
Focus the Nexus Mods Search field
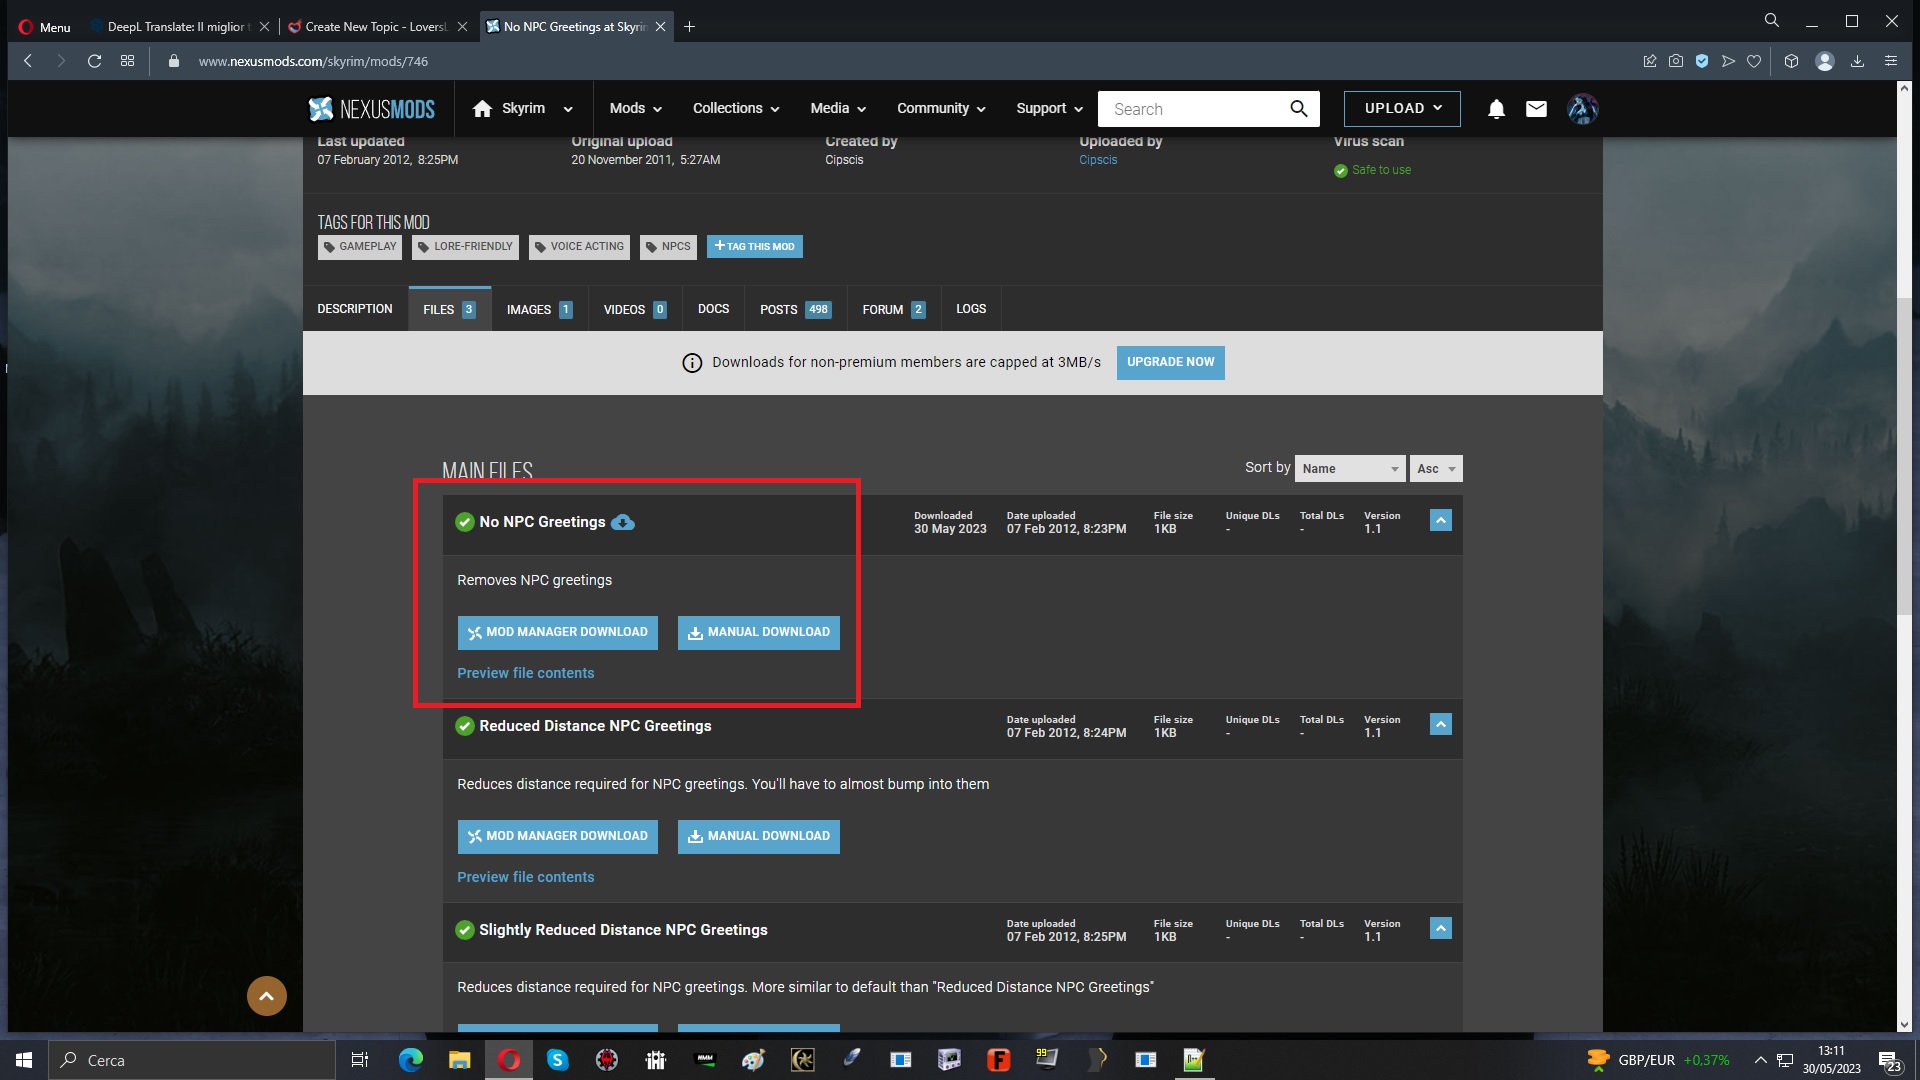(1190, 109)
